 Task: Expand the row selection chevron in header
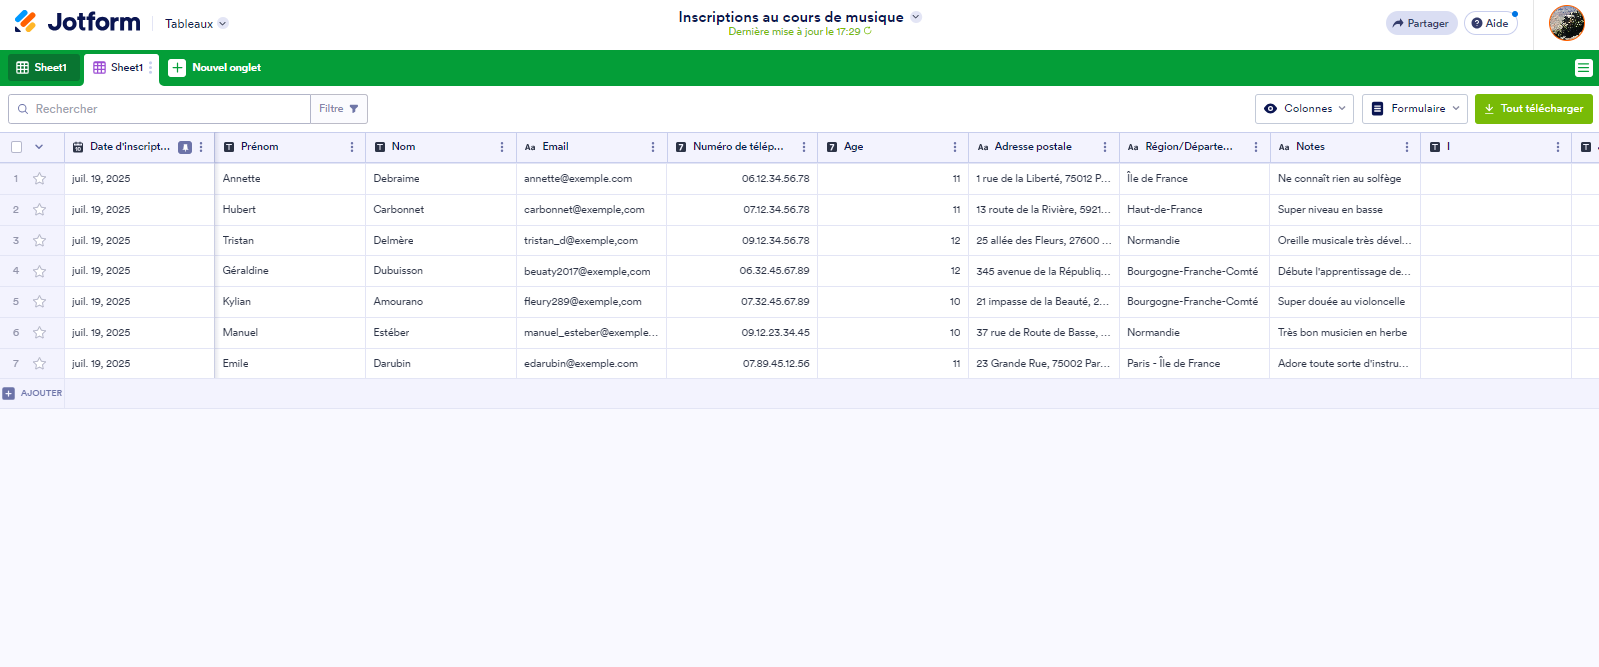point(39,147)
